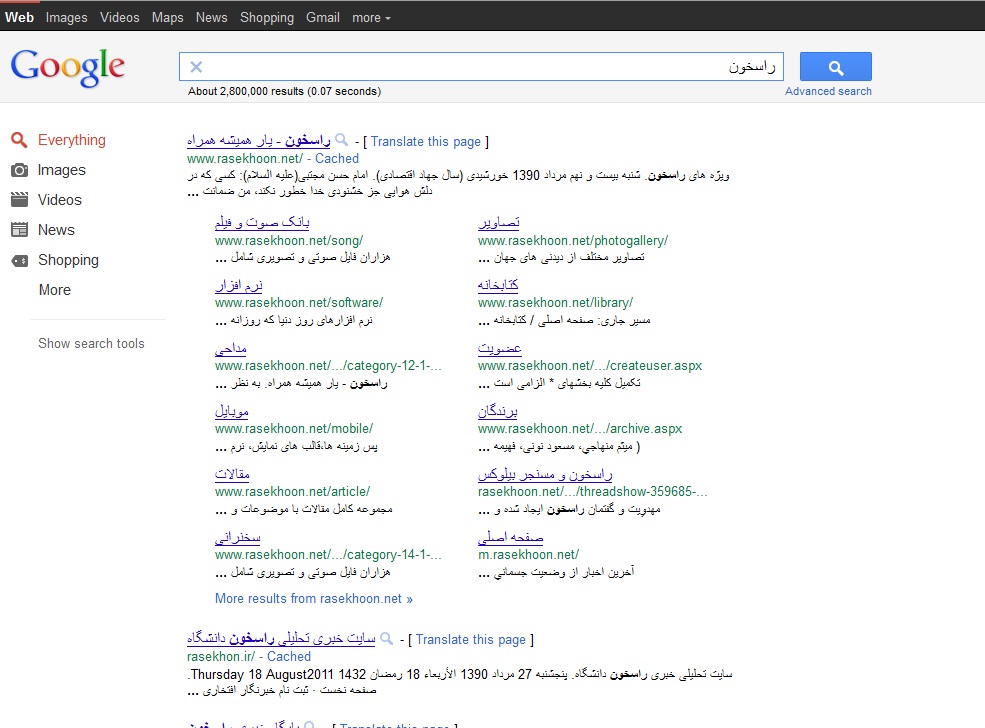The image size is (985, 728).
Task: Click the green URL www.rasekhoon.net/software/
Action: (x=299, y=303)
